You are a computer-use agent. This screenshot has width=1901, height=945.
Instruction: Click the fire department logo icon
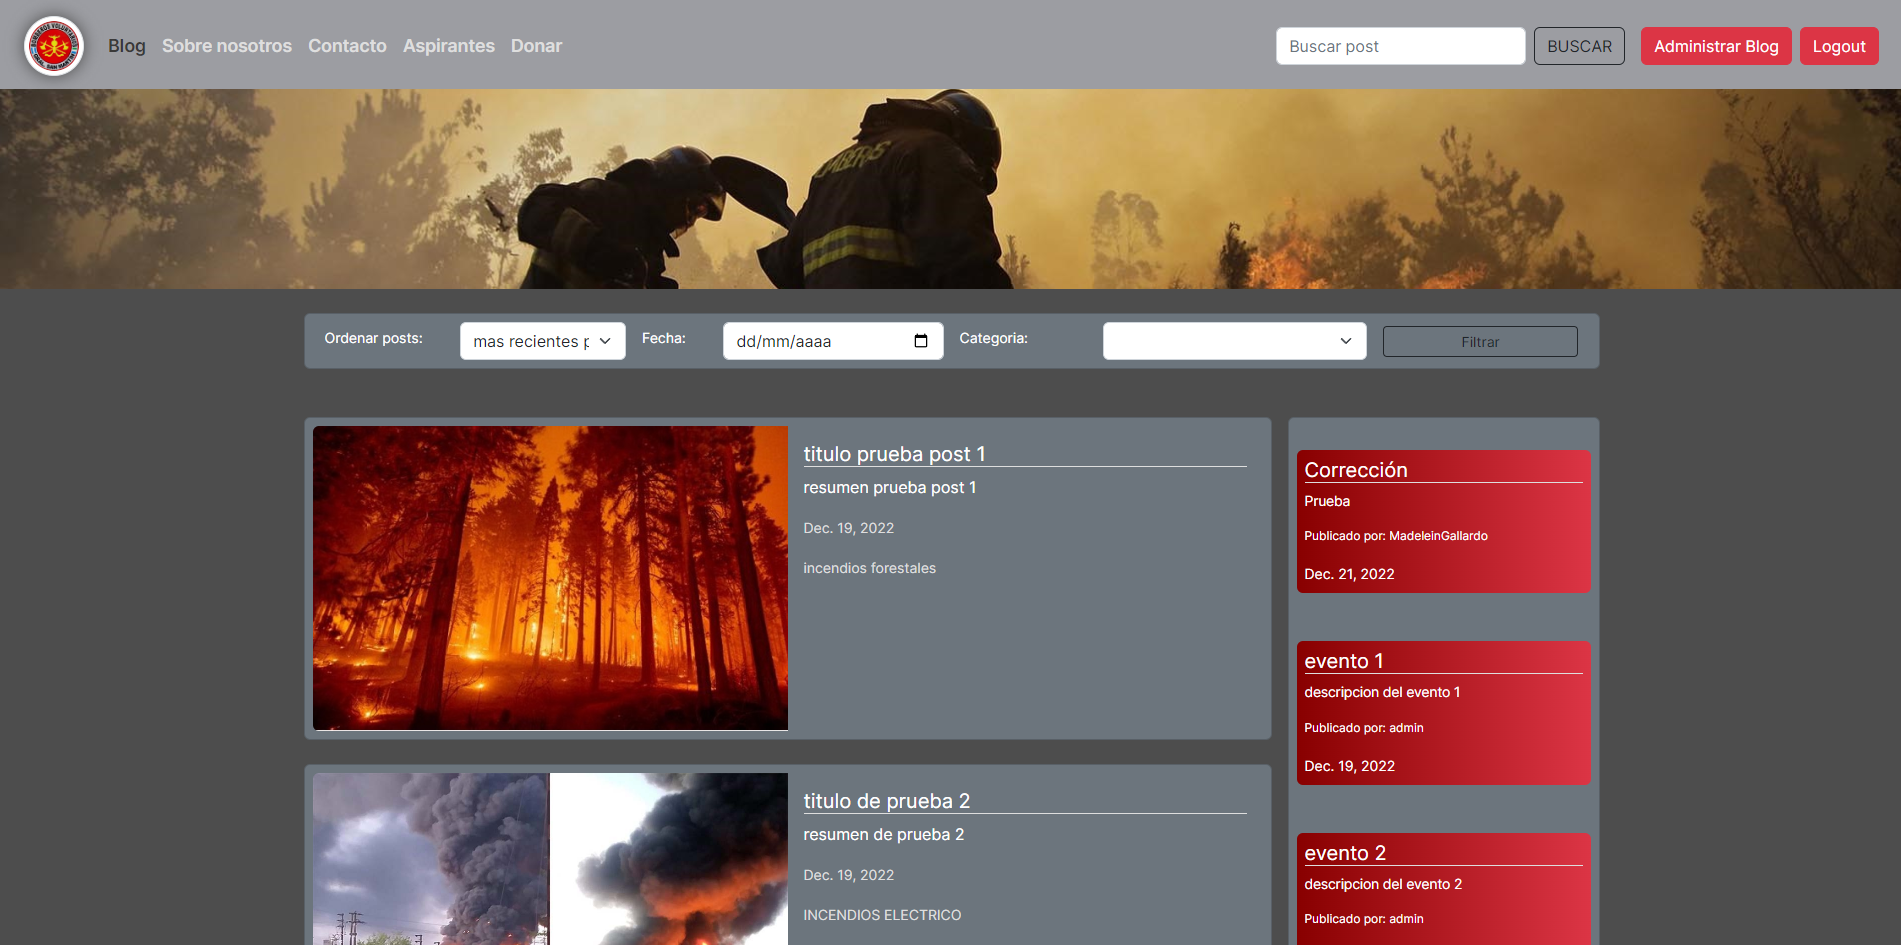pos(54,46)
